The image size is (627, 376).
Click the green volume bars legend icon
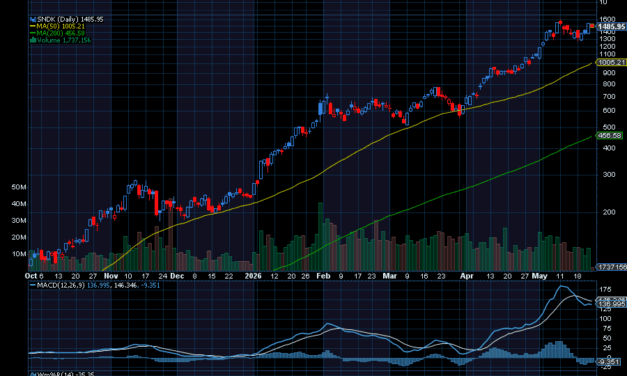click(33, 40)
